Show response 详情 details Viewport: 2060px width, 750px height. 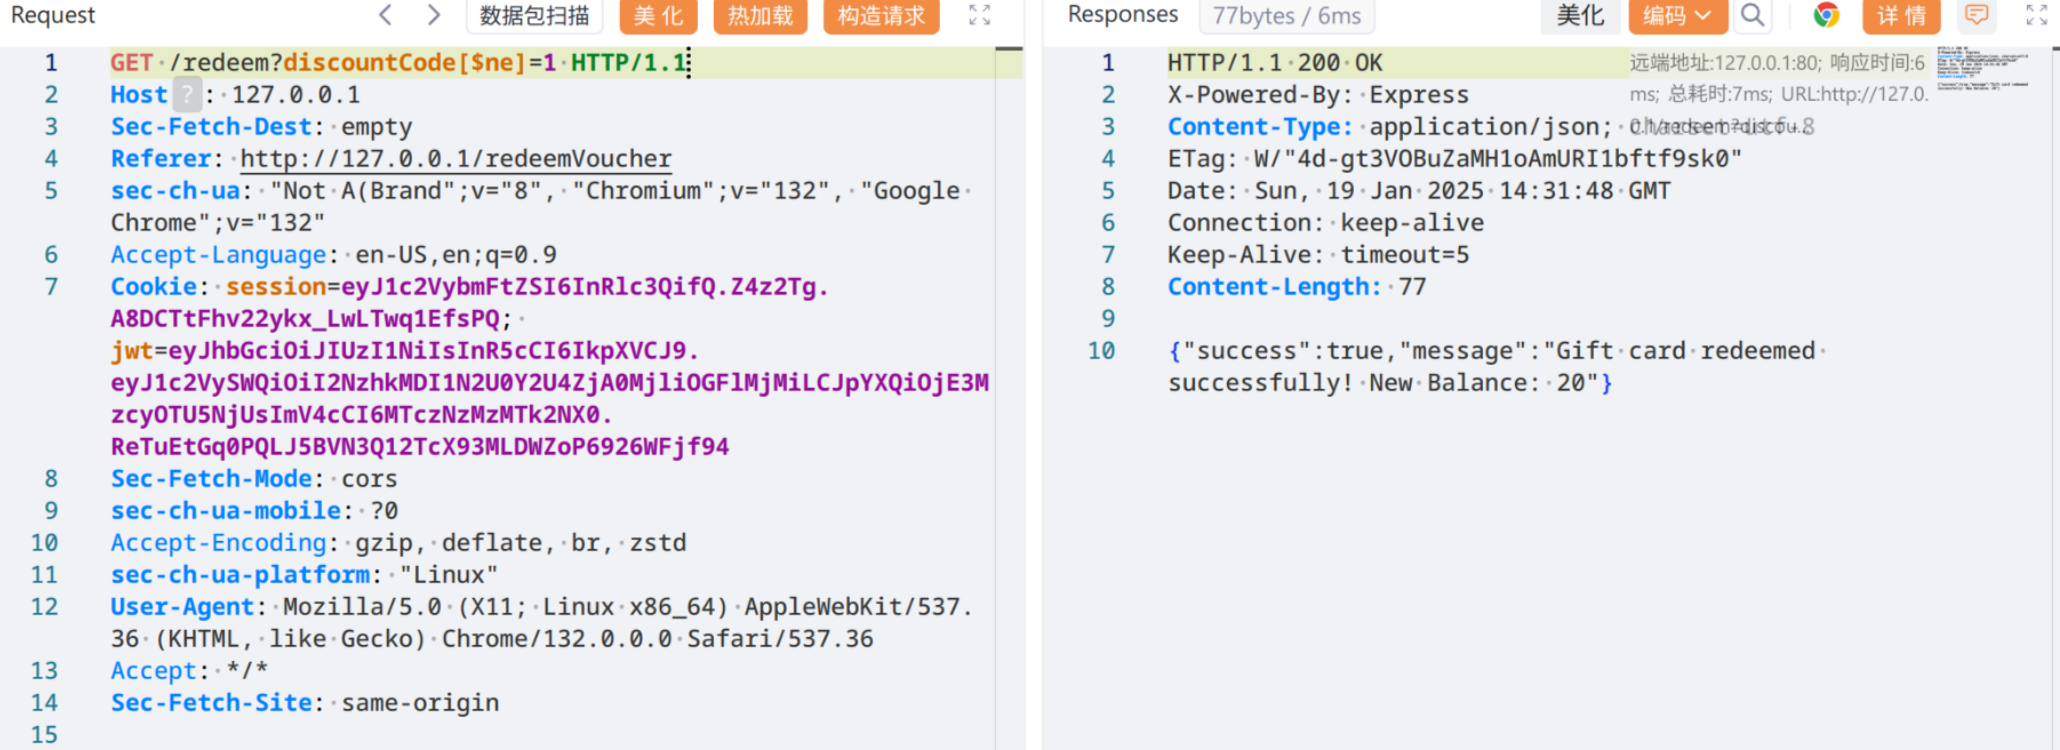coord(1901,16)
